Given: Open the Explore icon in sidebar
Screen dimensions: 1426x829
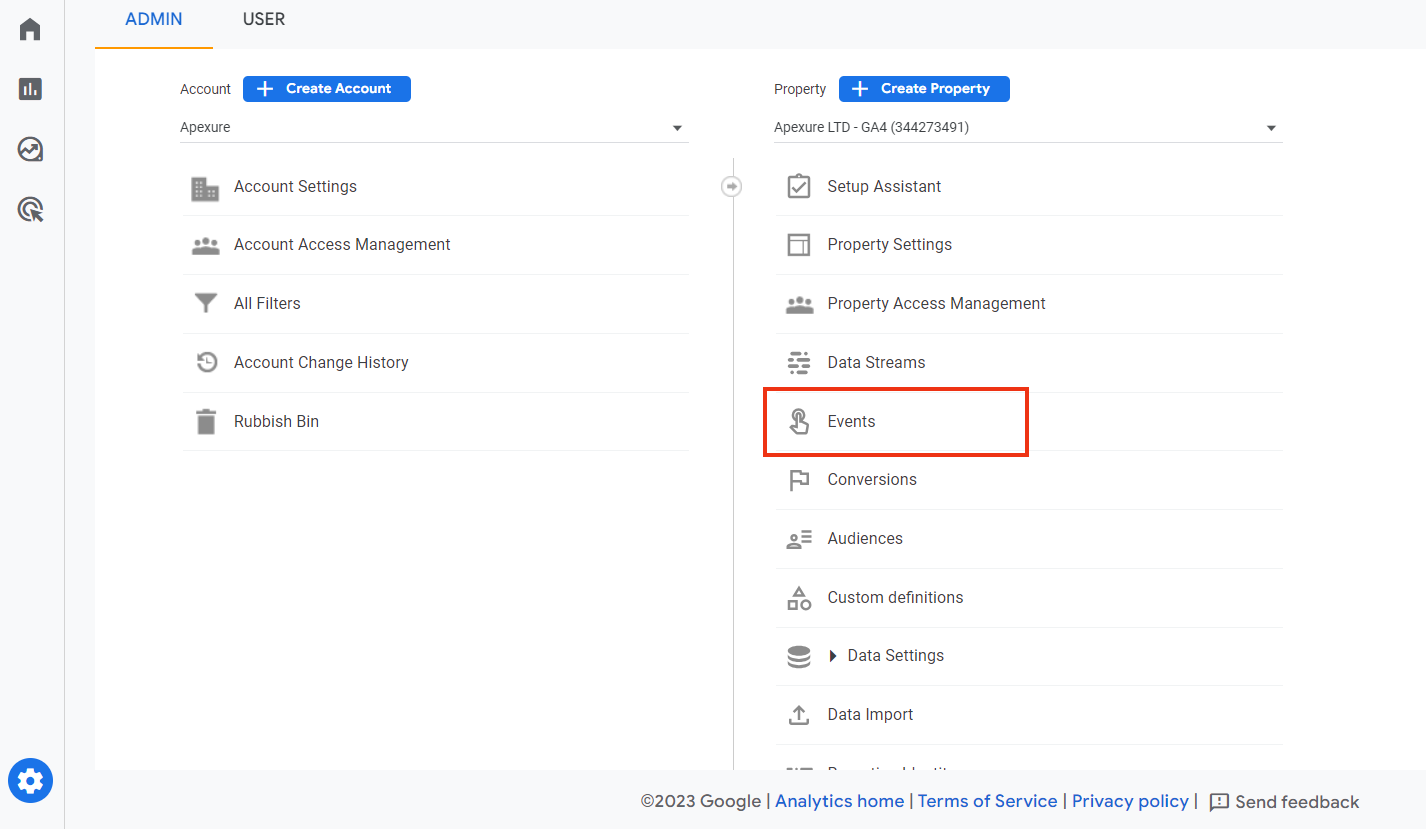Looking at the screenshot, I should 30,149.
